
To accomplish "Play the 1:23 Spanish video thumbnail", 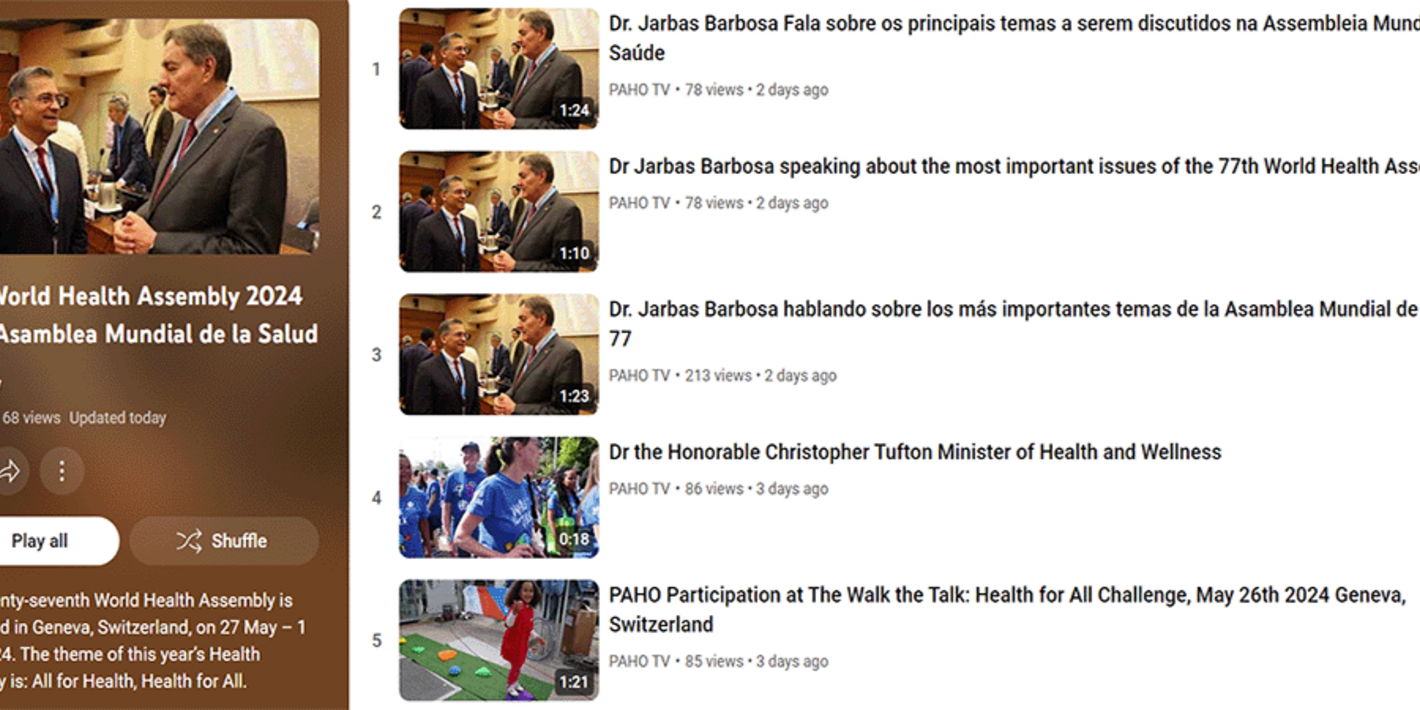I will [x=499, y=355].
